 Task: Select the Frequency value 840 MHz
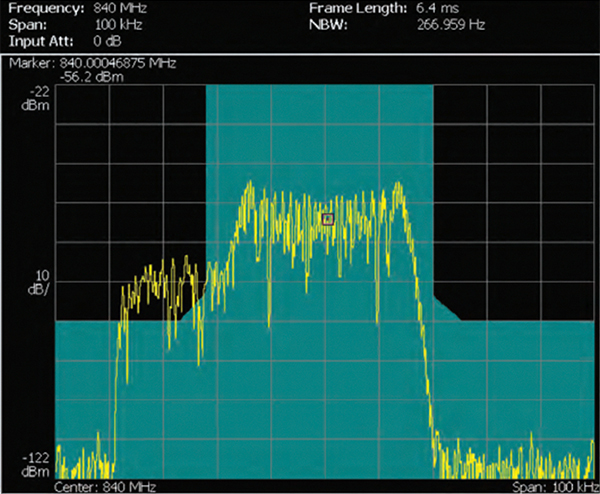(x=120, y=8)
